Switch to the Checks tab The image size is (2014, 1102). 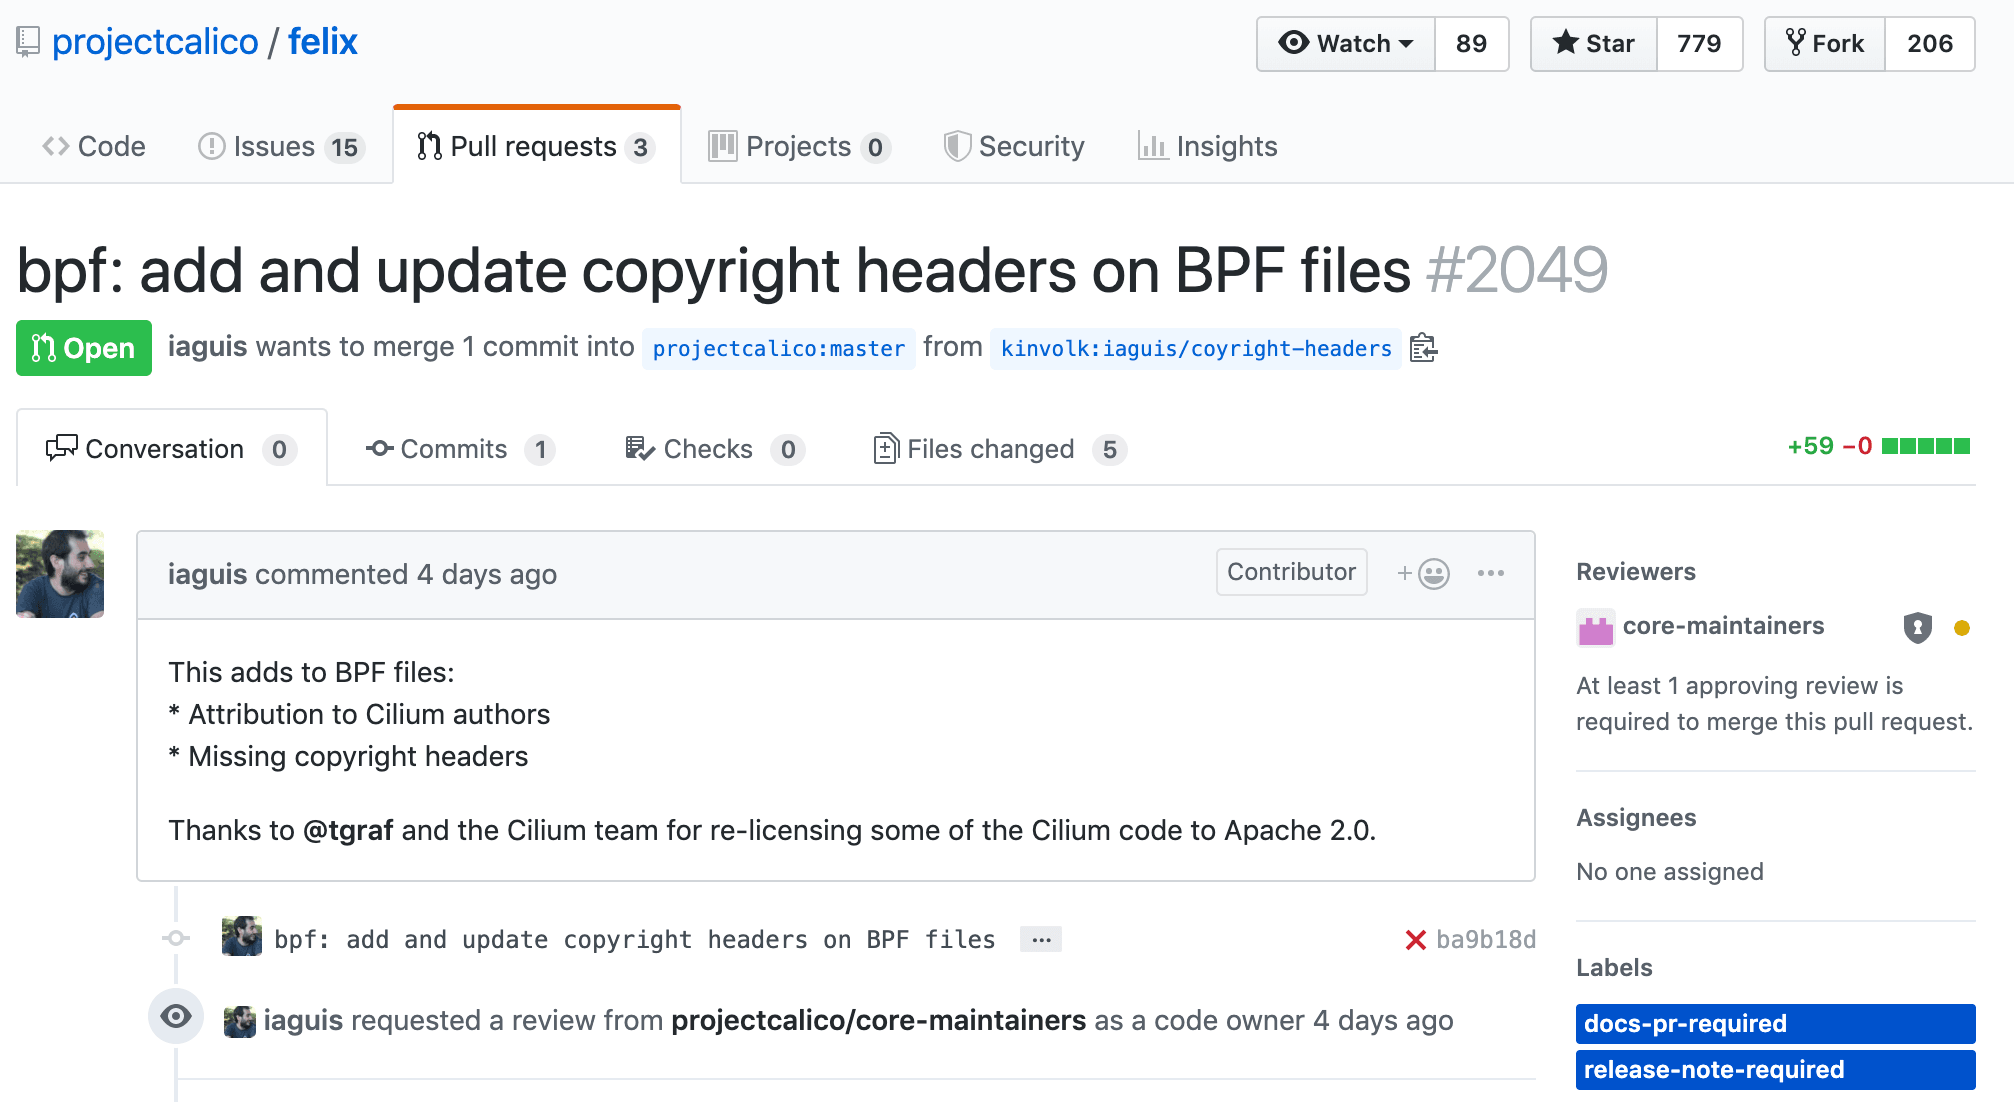click(714, 449)
